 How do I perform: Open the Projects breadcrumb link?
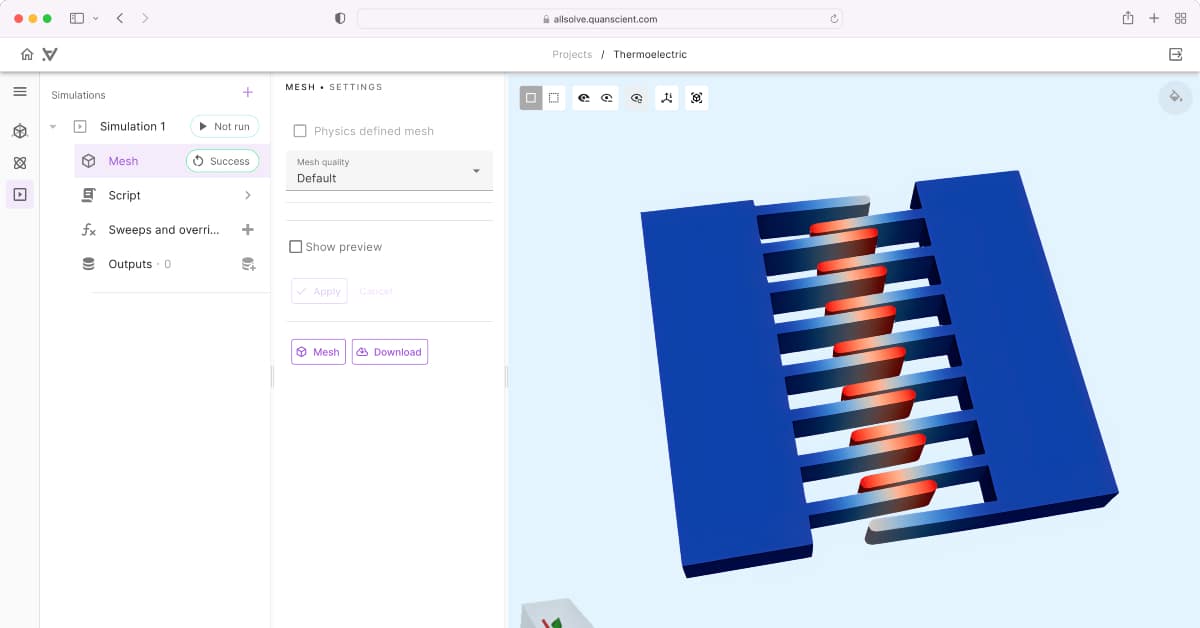point(572,55)
